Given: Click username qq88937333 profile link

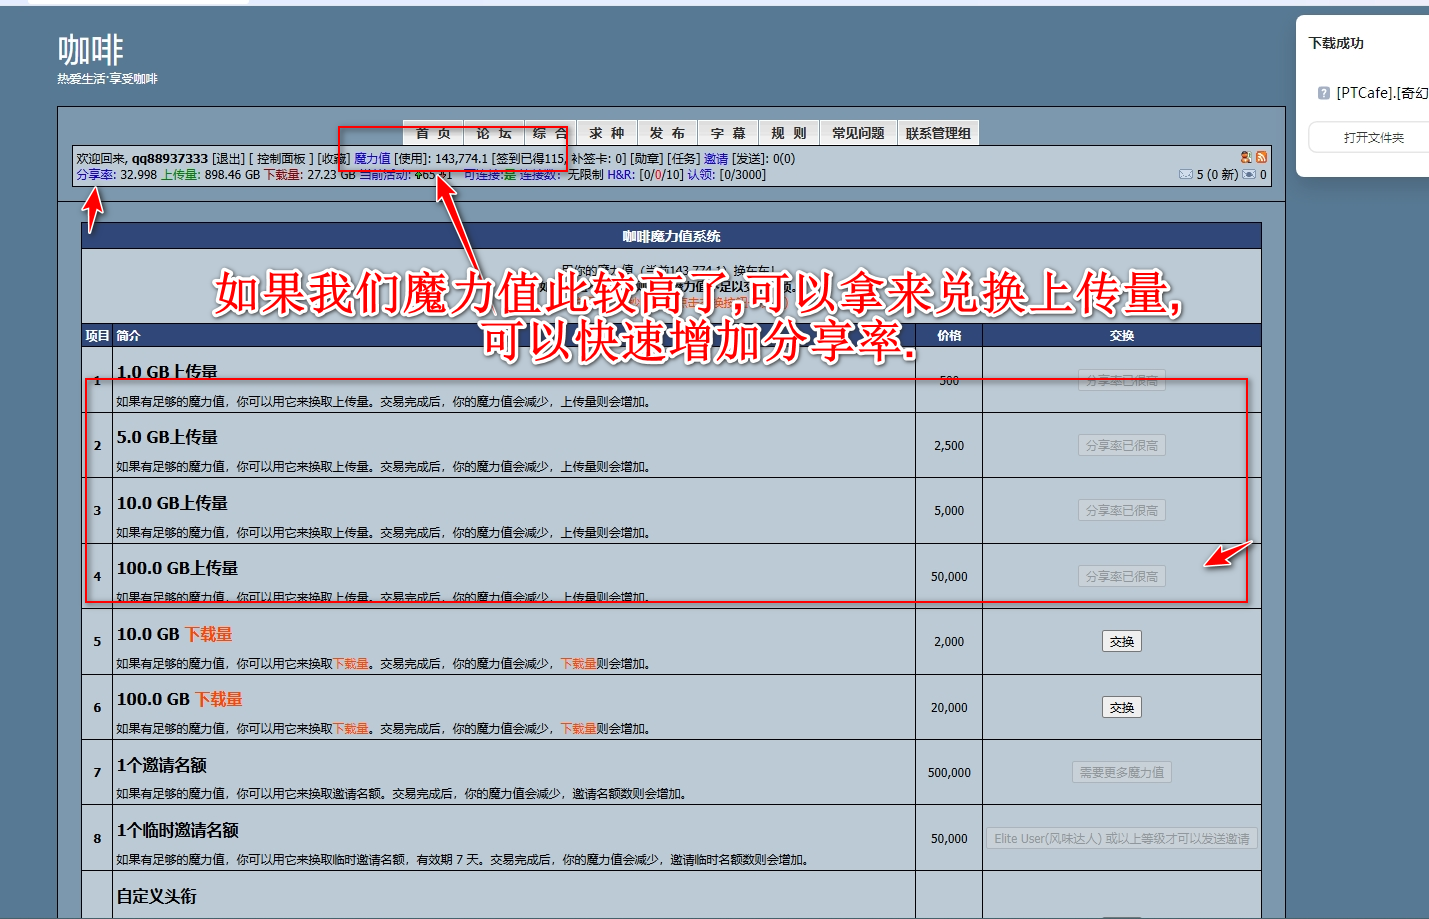Looking at the screenshot, I should click(169, 159).
